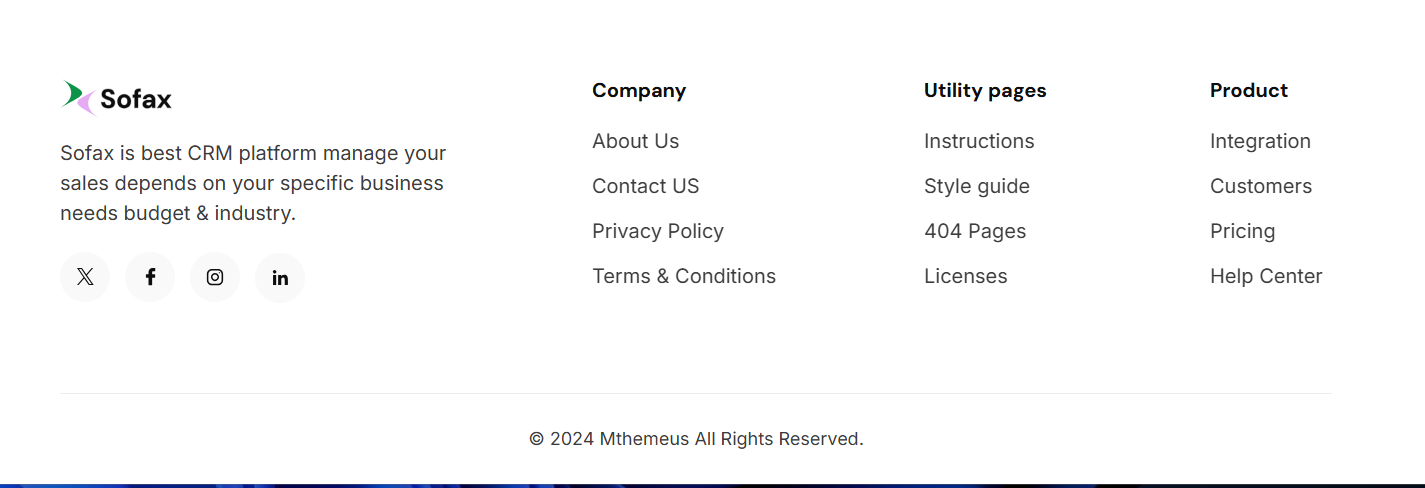The width and height of the screenshot is (1425, 488).
Task: Open the Privacy Policy link
Action: tap(657, 231)
